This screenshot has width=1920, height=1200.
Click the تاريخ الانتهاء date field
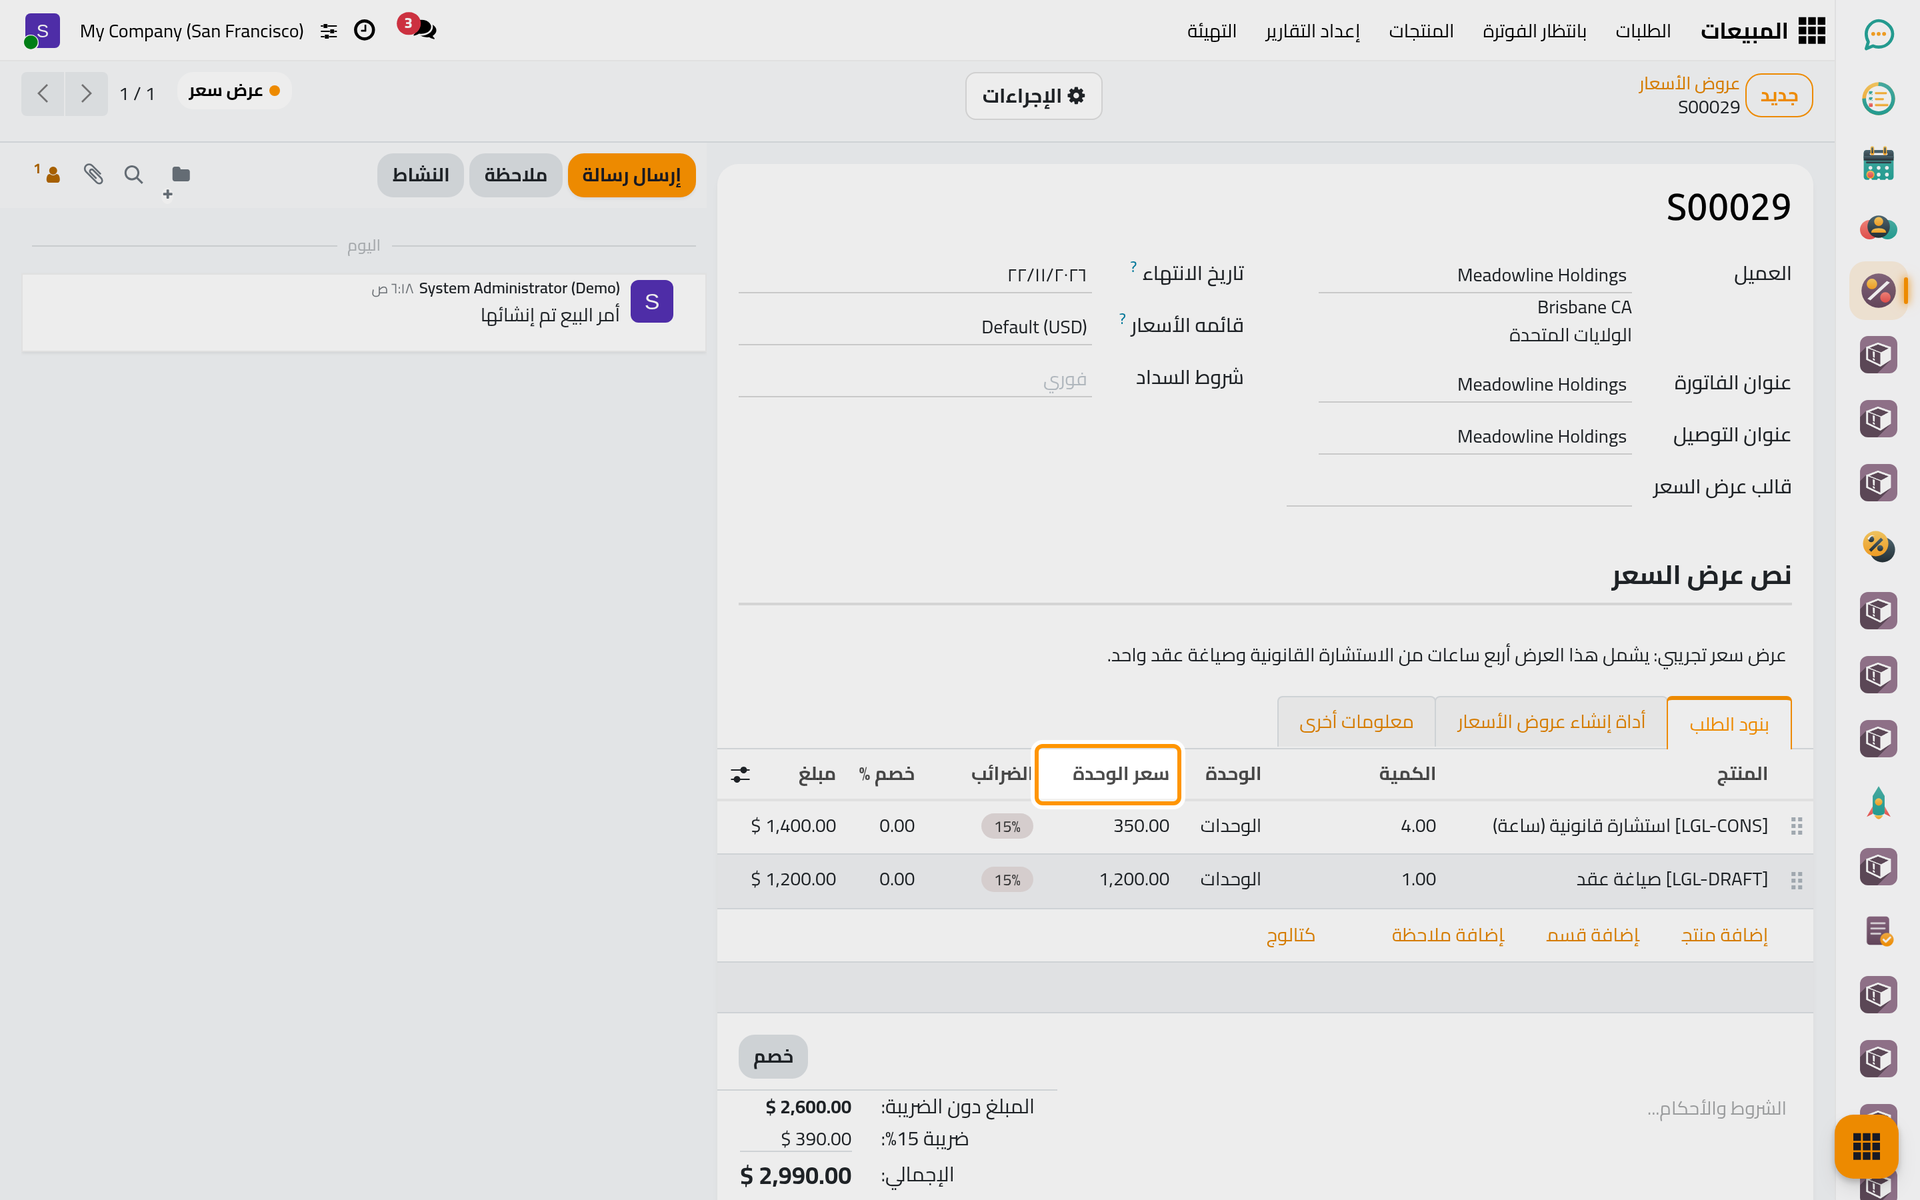click(x=915, y=275)
